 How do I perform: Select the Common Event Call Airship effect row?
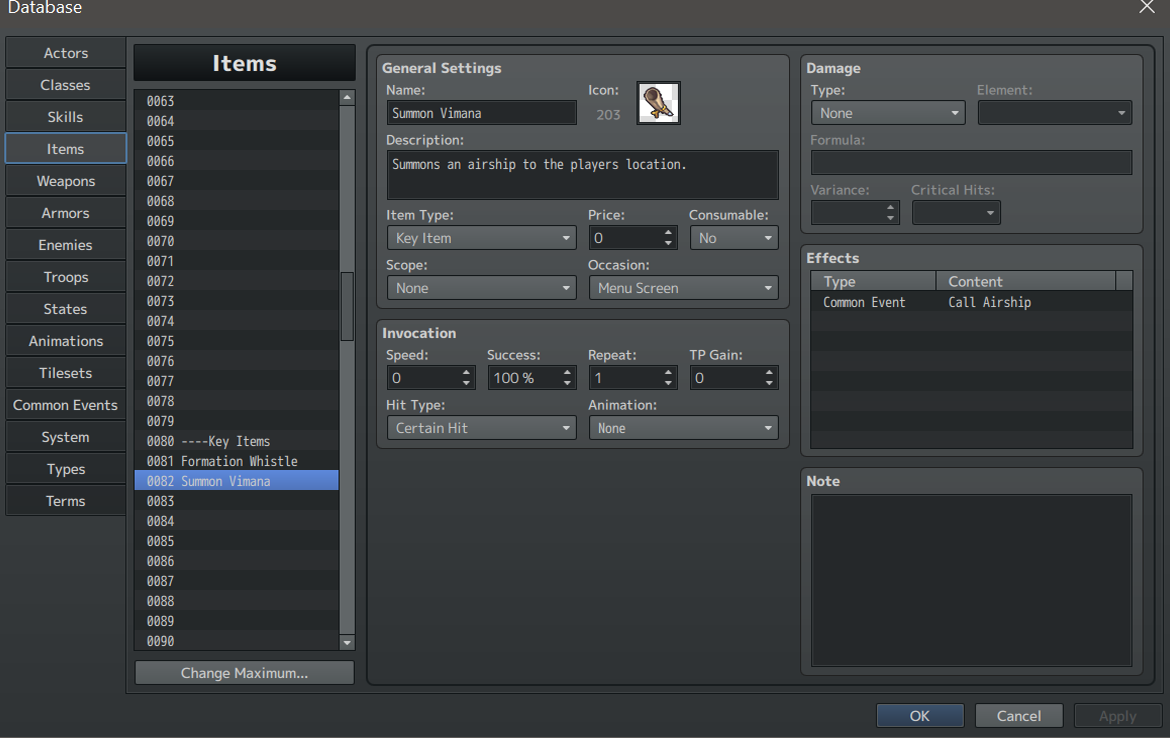pyautogui.click(x=971, y=302)
